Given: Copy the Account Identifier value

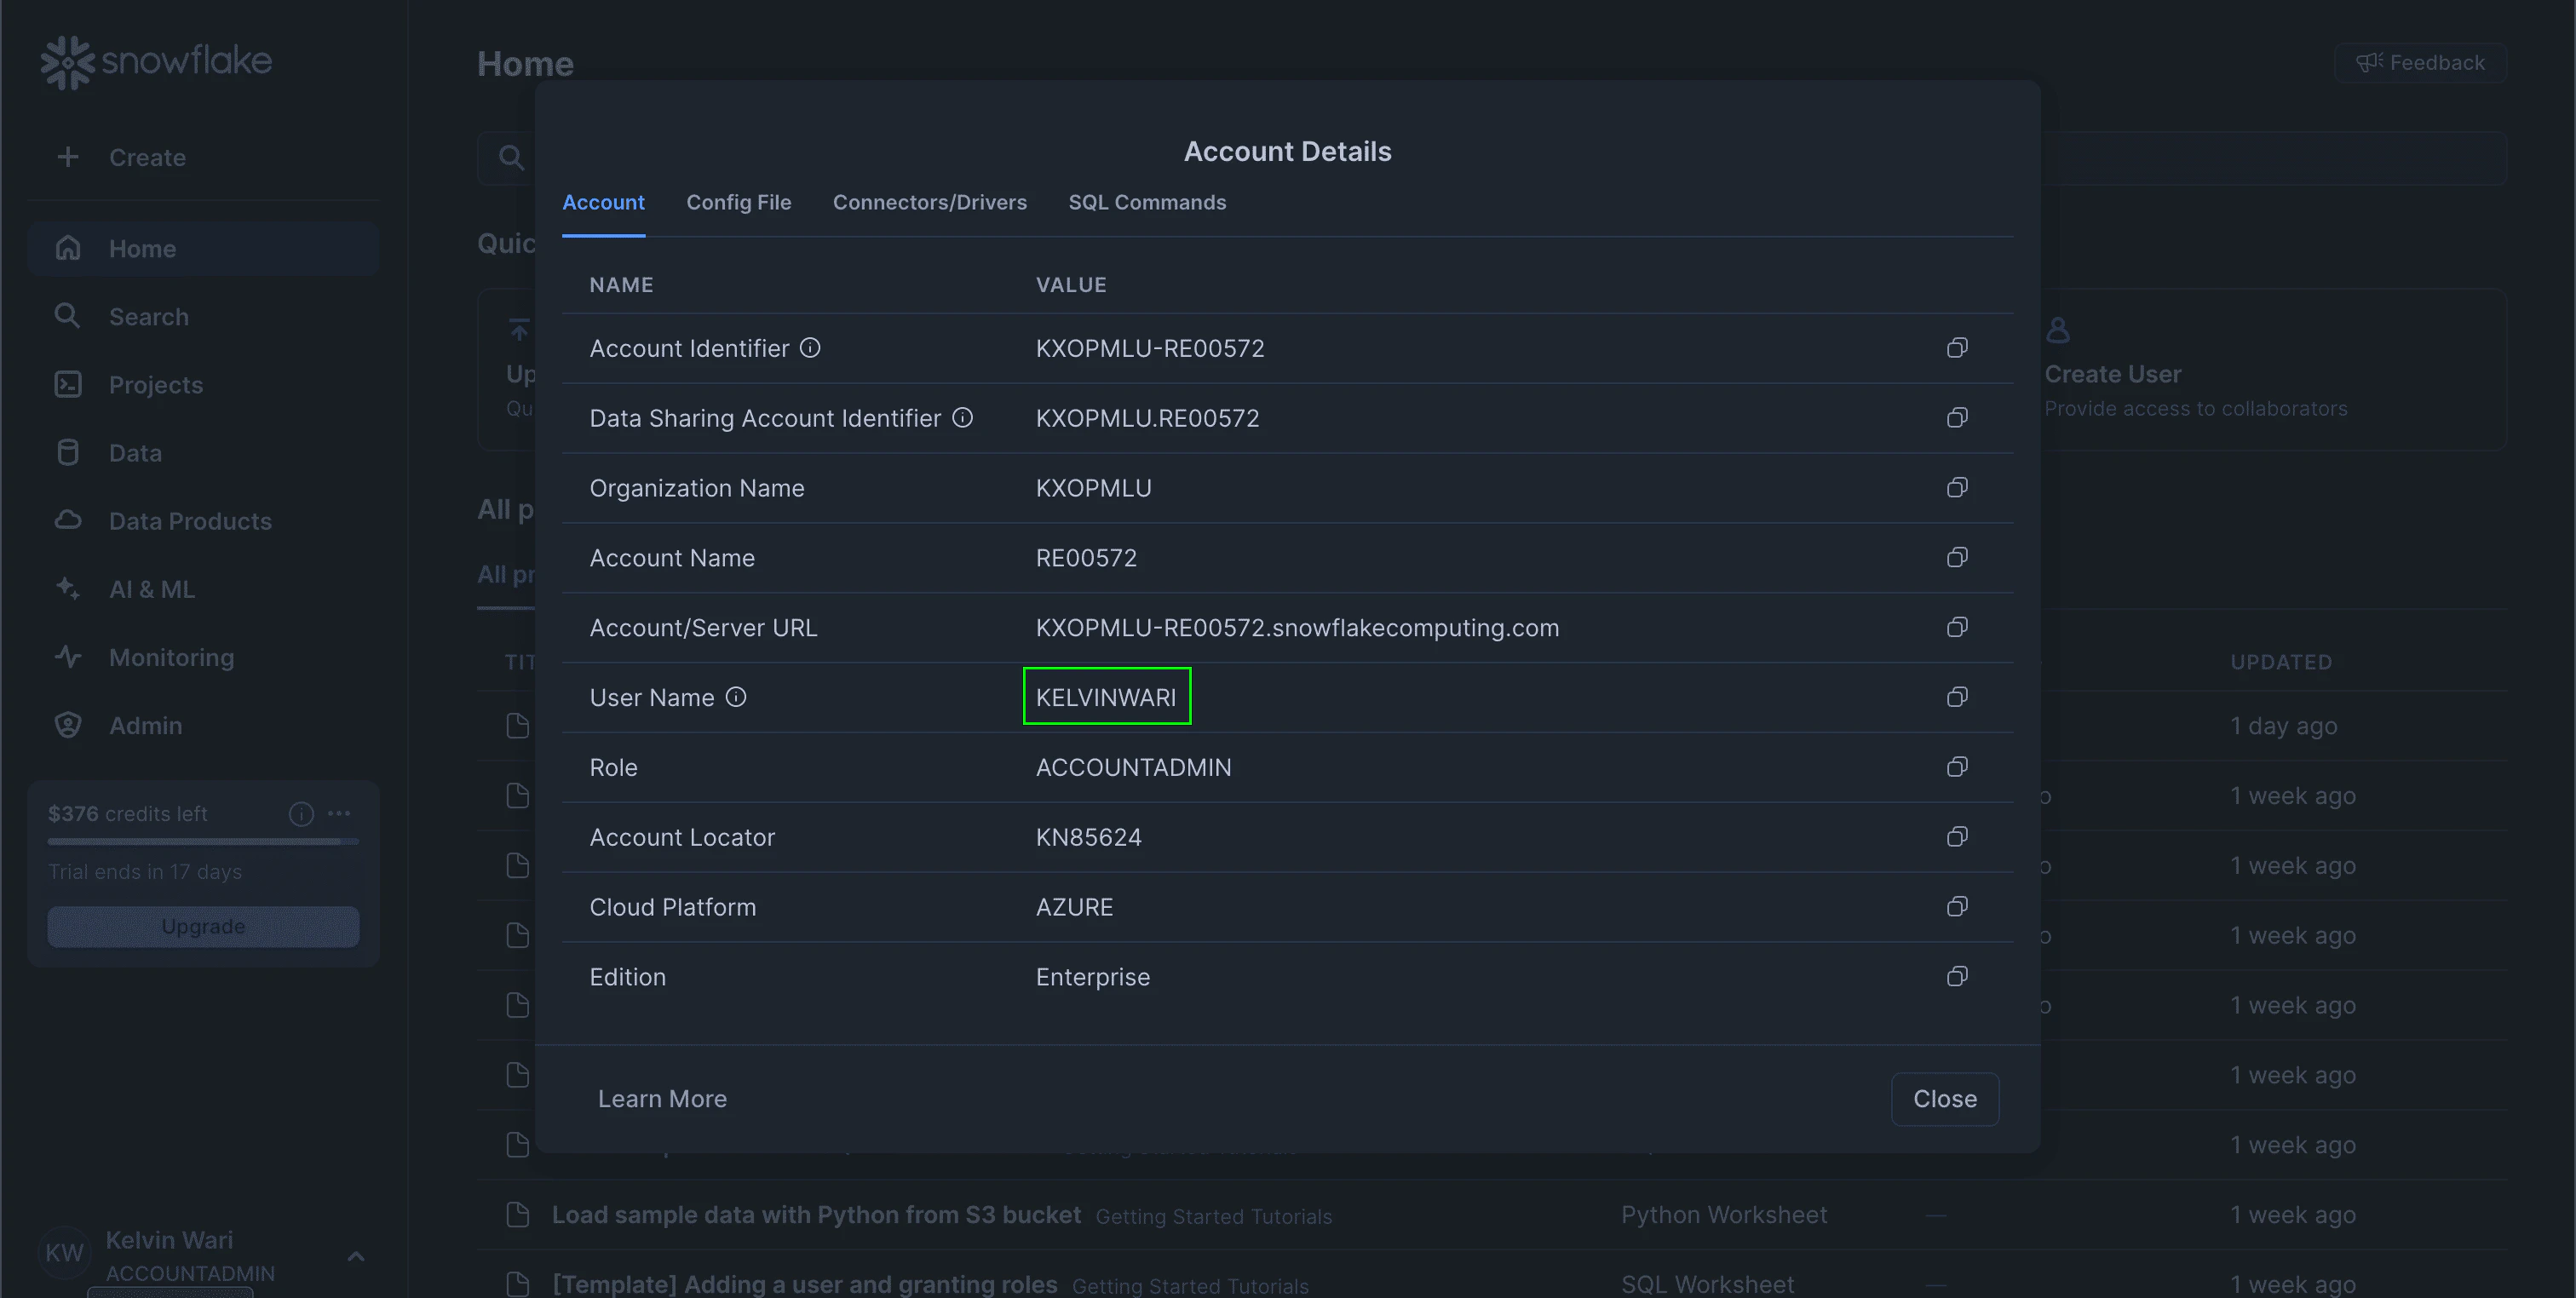Looking at the screenshot, I should tap(1957, 348).
